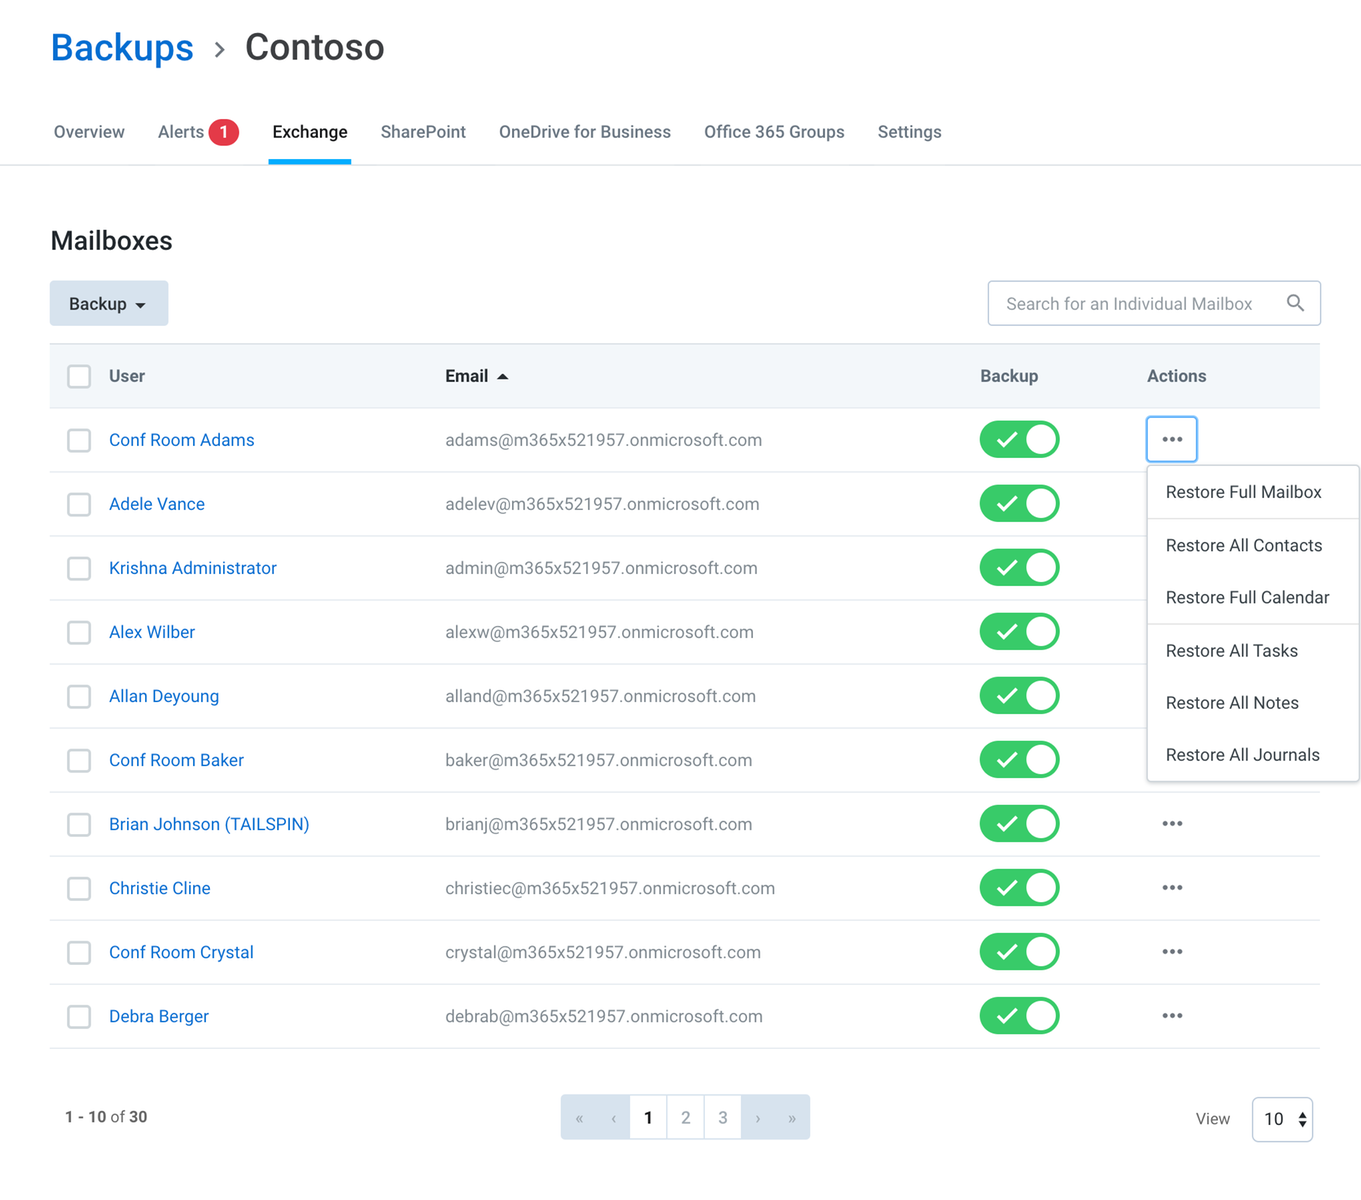Open Krishna Administrator's mailbox details
This screenshot has height=1200, width=1361.
pyautogui.click(x=192, y=568)
